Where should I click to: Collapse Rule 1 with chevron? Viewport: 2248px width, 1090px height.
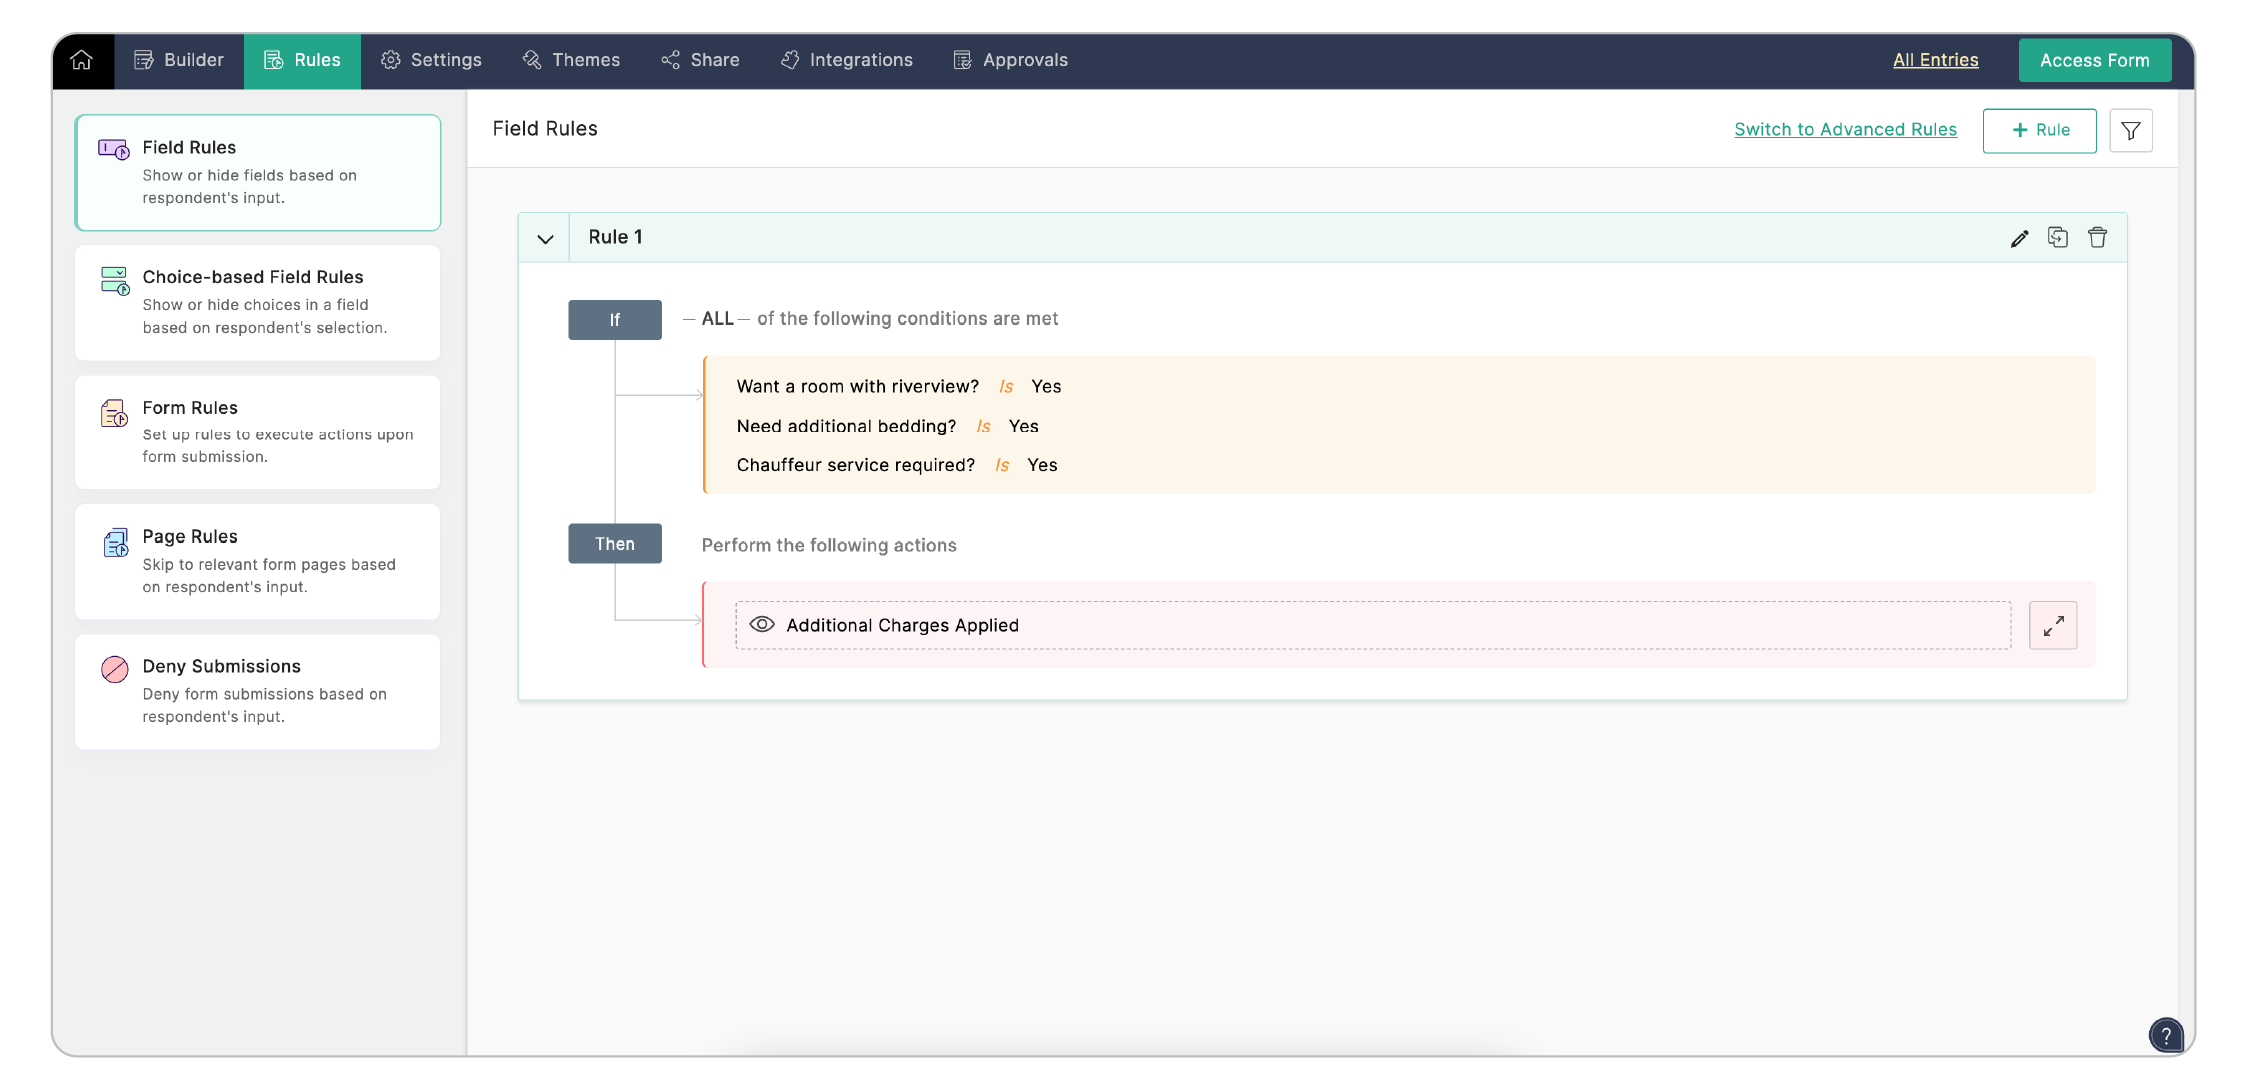[545, 239]
